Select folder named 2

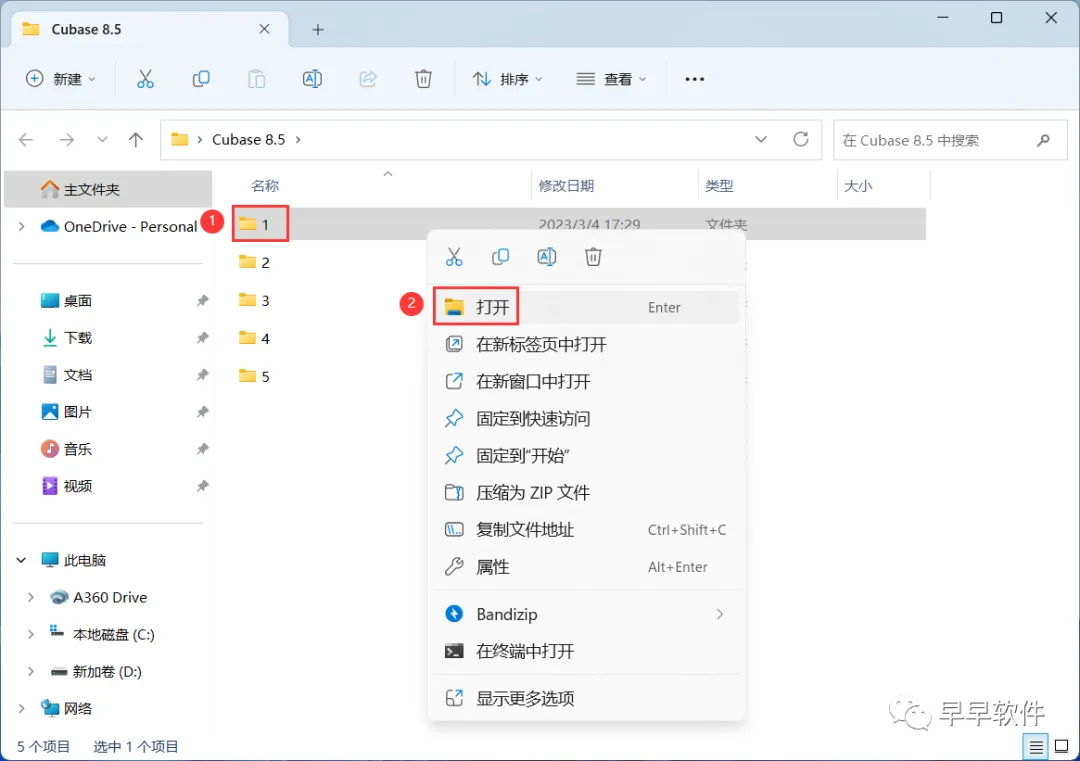[254, 262]
